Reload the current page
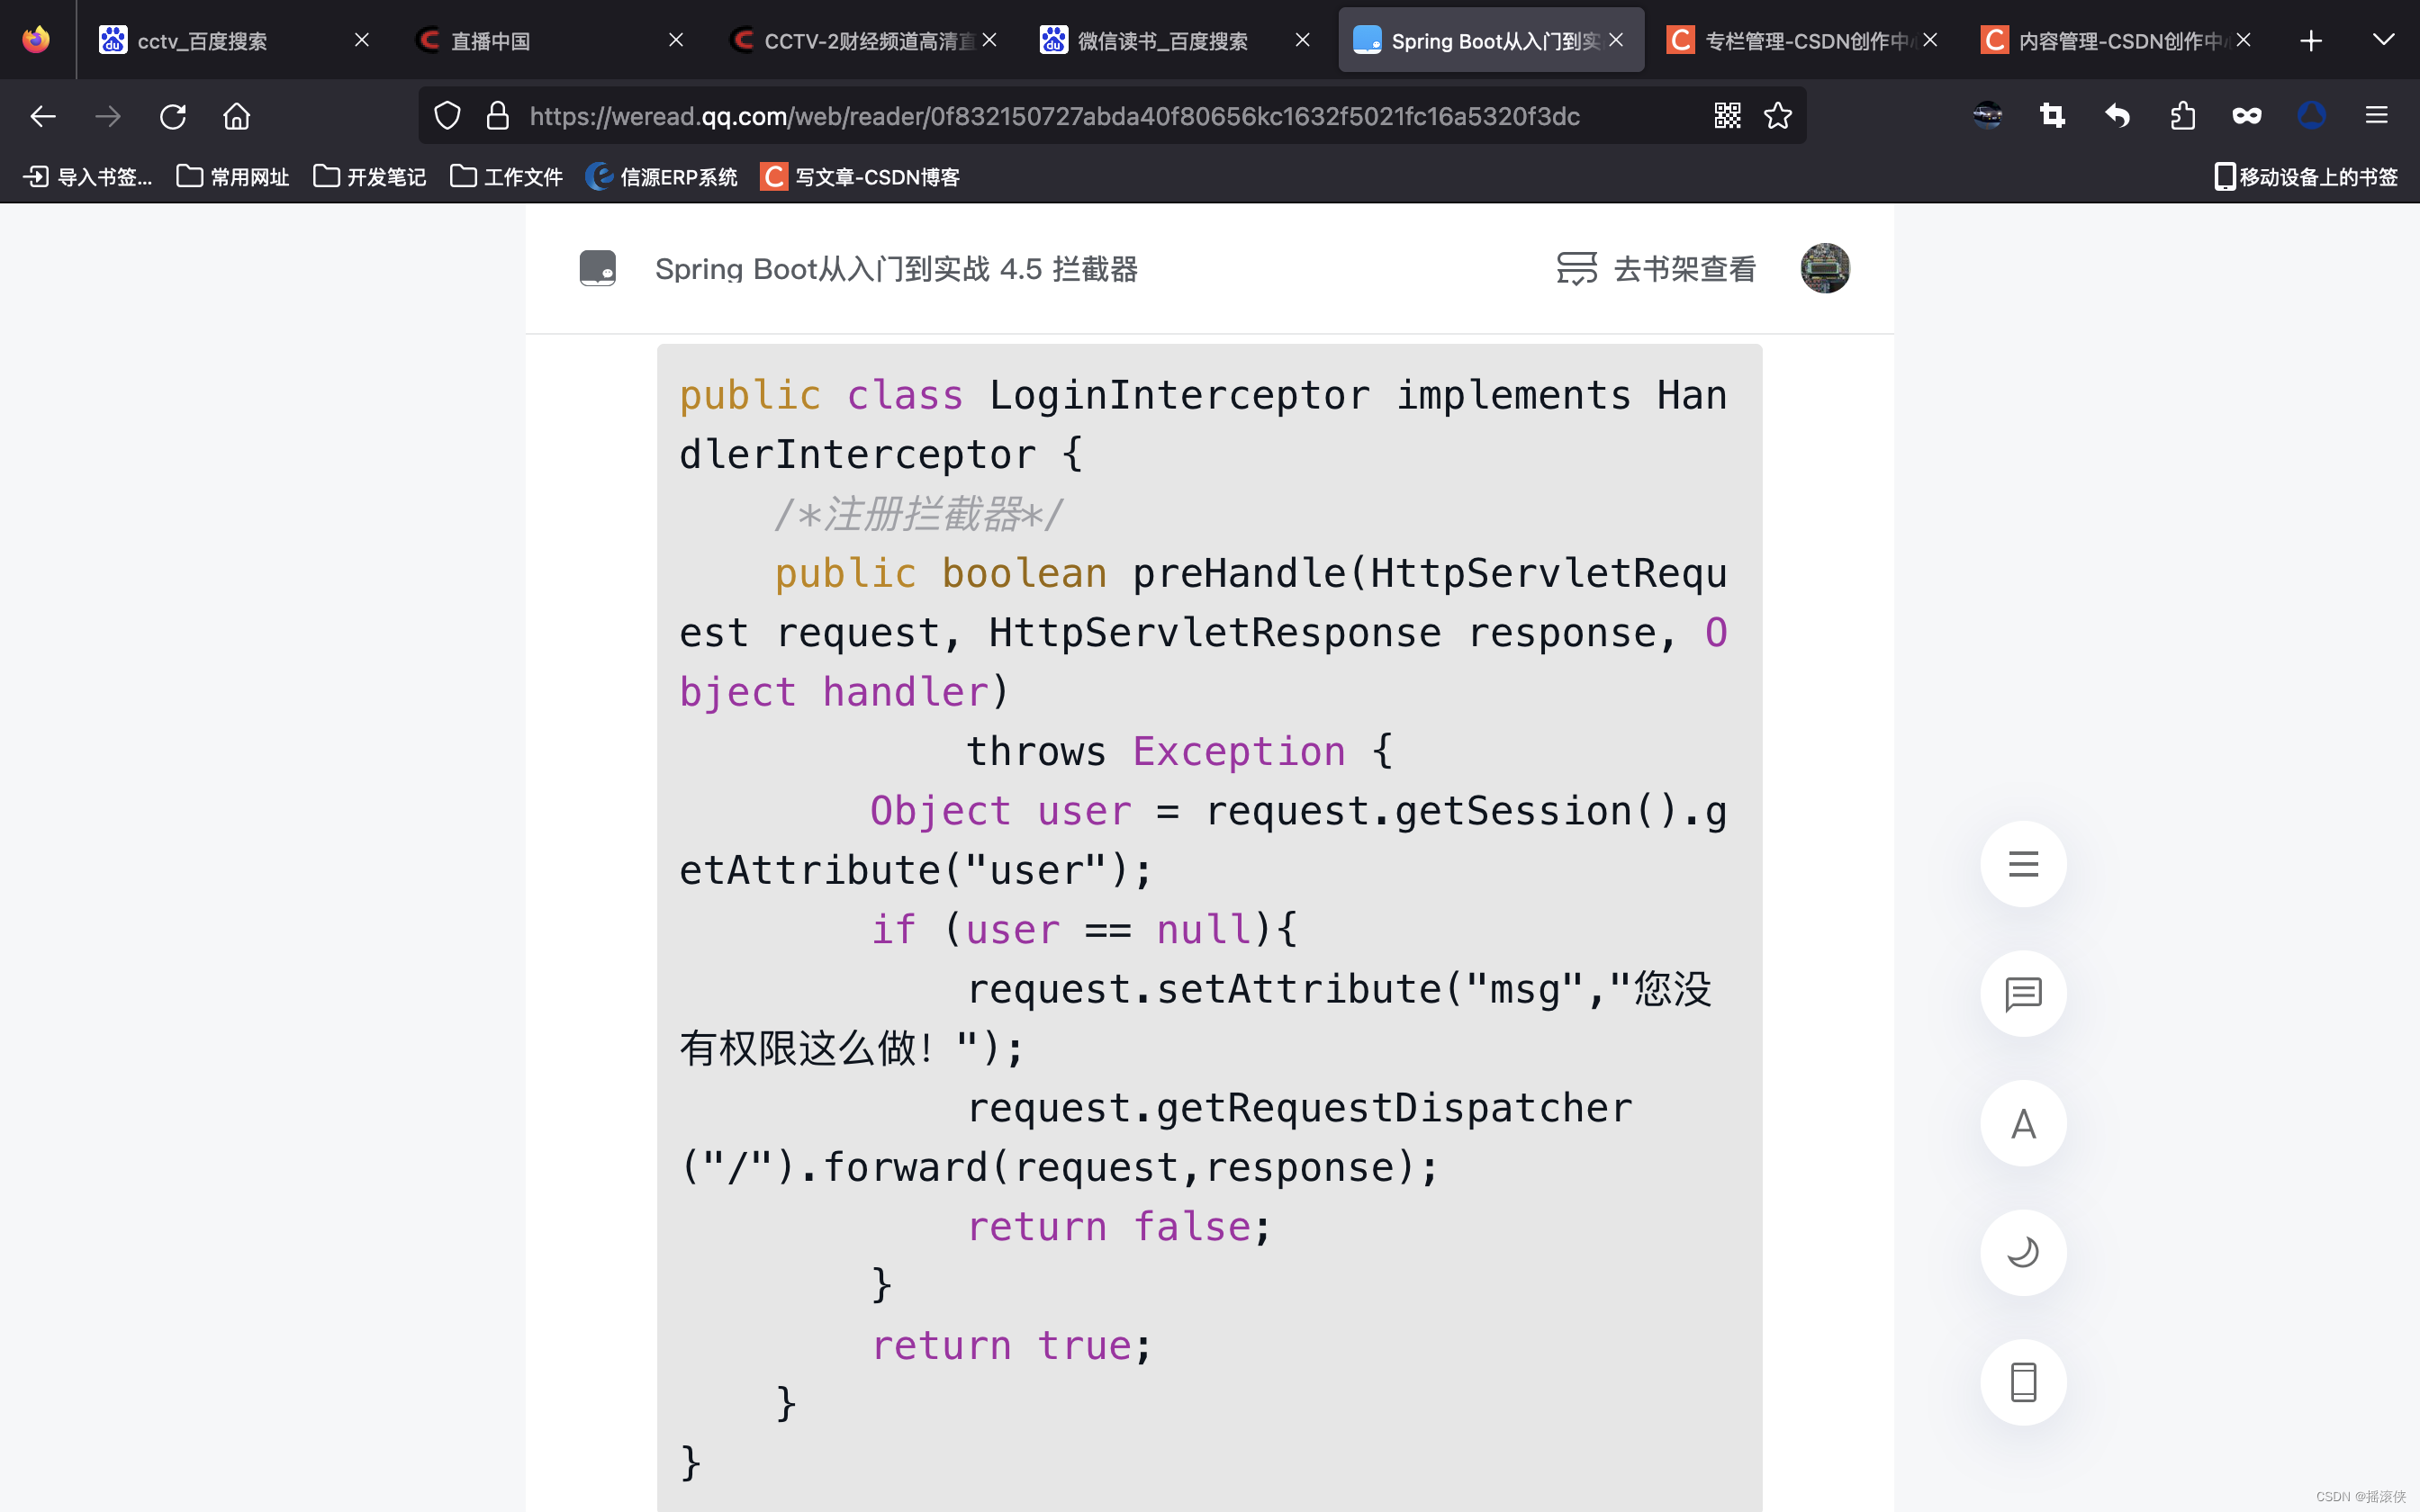This screenshot has height=1512, width=2420. click(173, 116)
